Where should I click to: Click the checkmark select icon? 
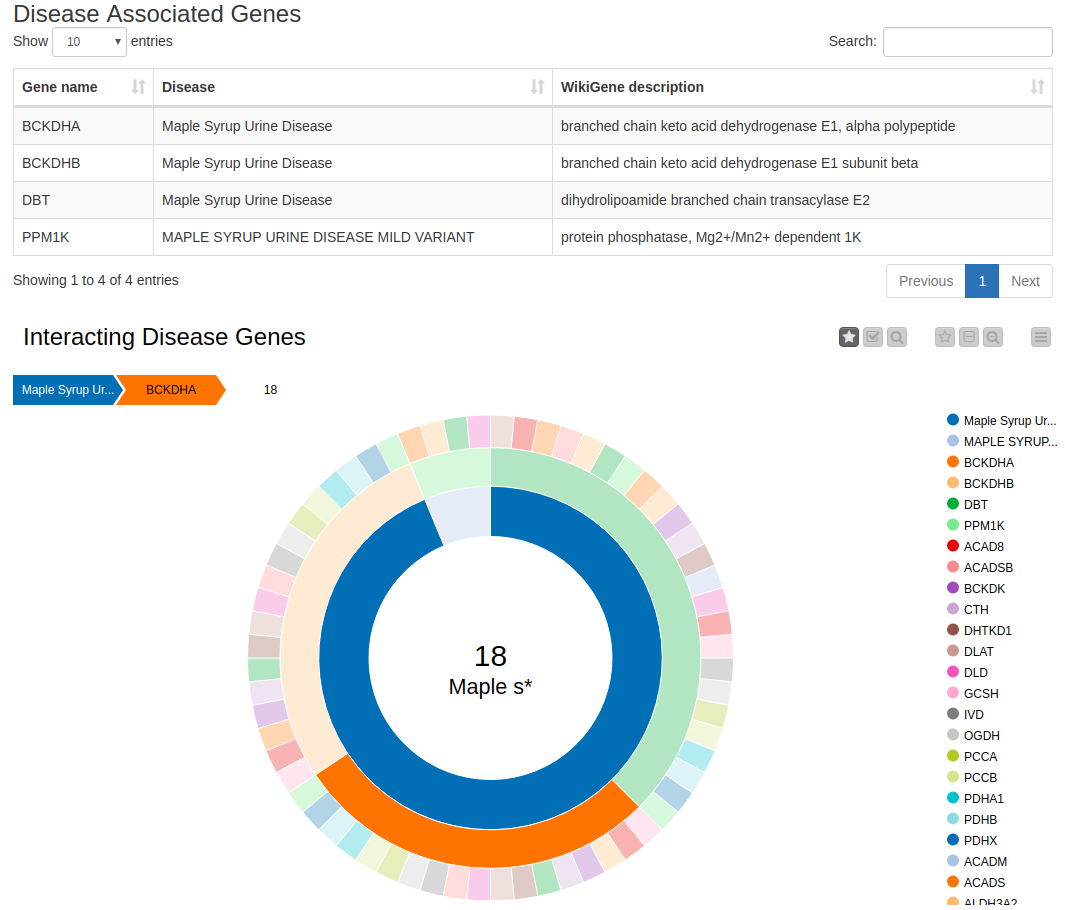click(873, 337)
